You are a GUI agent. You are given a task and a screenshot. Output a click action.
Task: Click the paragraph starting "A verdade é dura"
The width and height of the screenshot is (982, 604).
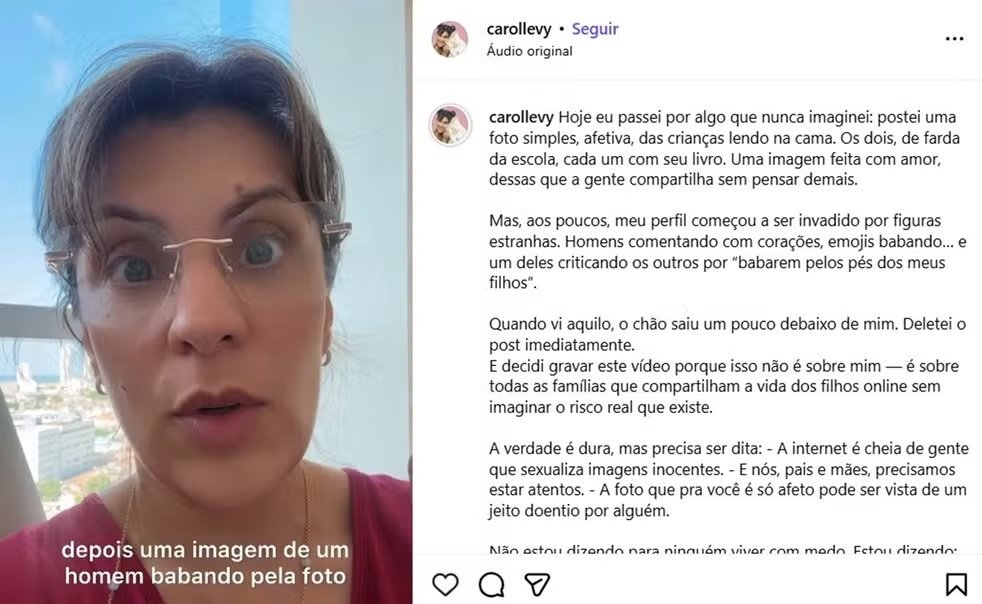coord(729,479)
